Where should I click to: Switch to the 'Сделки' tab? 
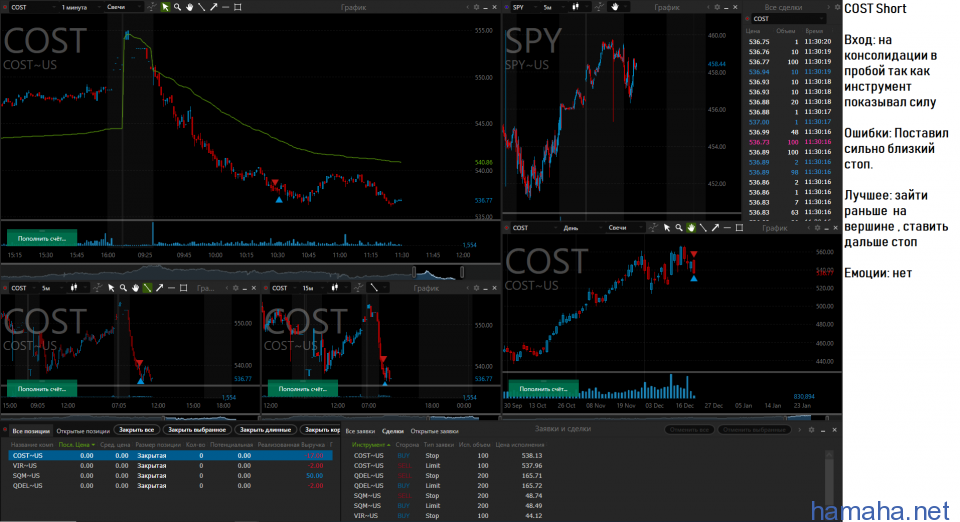392,431
